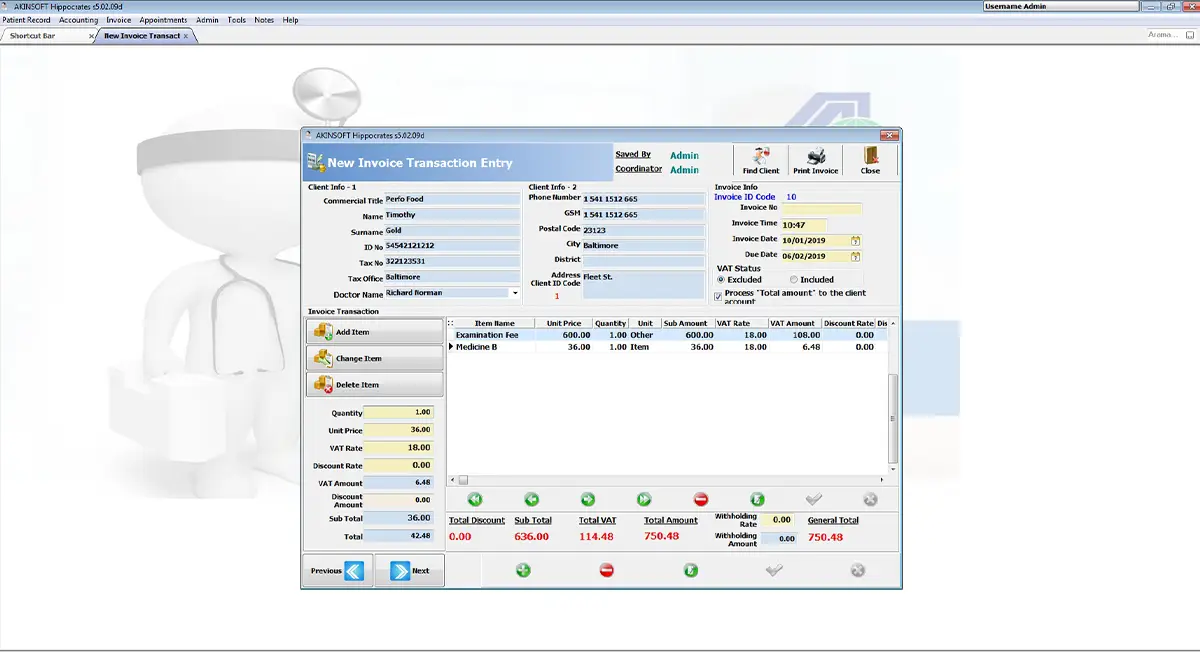
Task: Click the Invoice No input field
Action: (820, 208)
